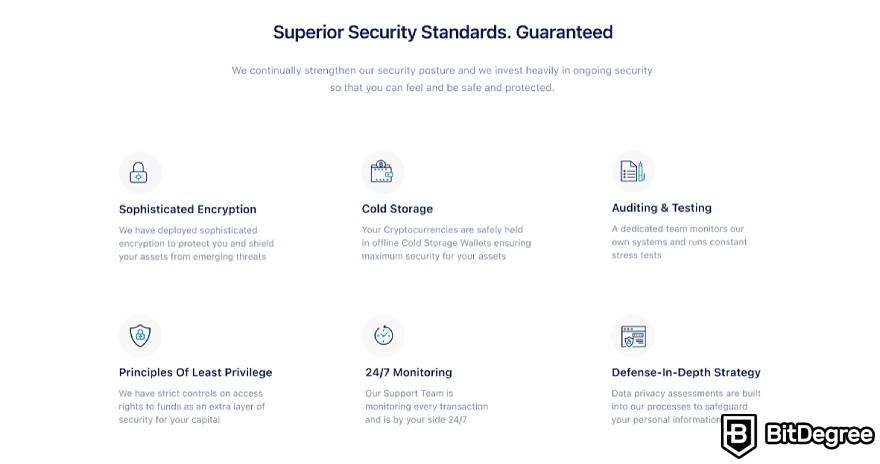Select the 24/7 Monitoring heading
880x464 pixels.
tap(409, 373)
